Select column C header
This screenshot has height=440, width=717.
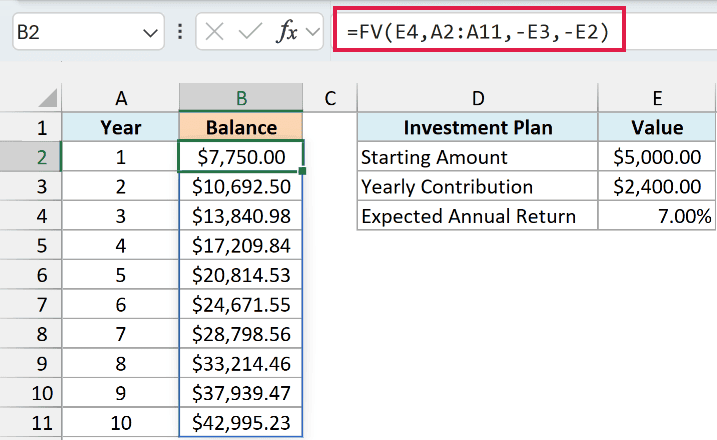(330, 97)
